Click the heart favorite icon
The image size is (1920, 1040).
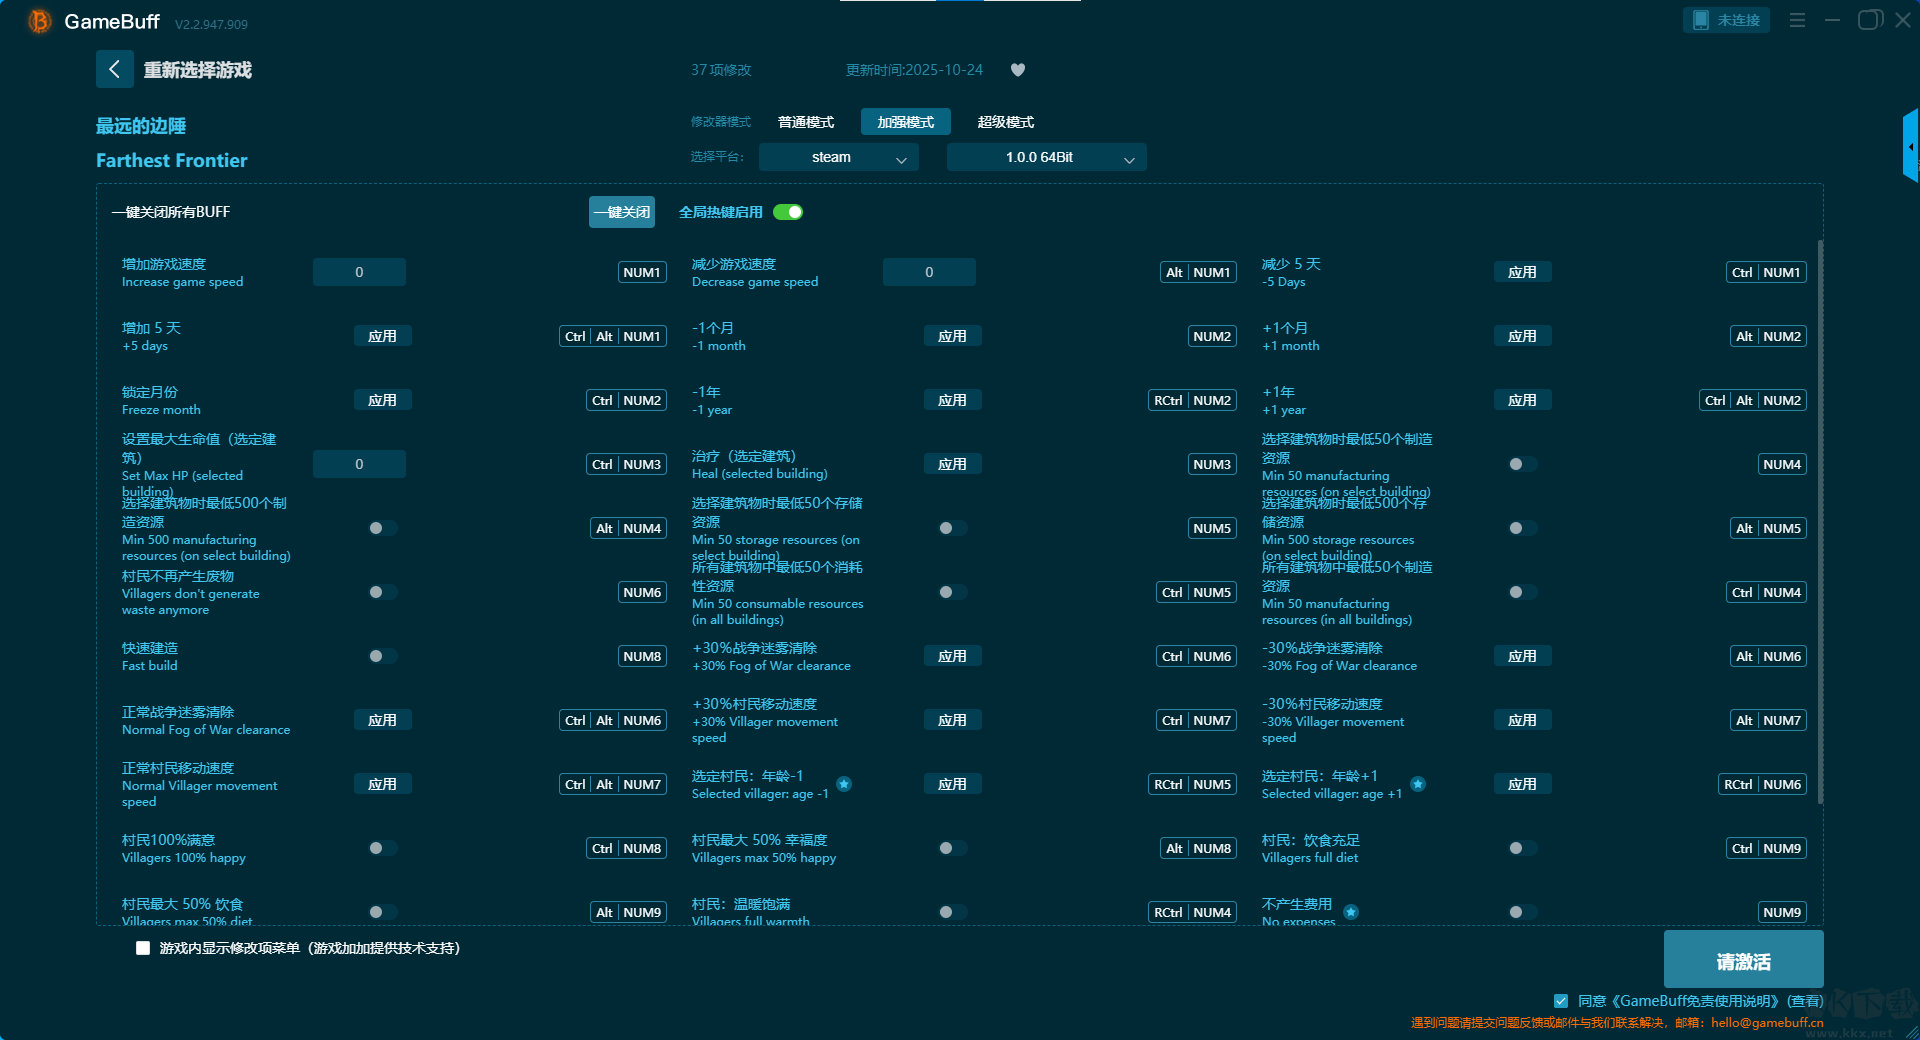coord(1018,70)
